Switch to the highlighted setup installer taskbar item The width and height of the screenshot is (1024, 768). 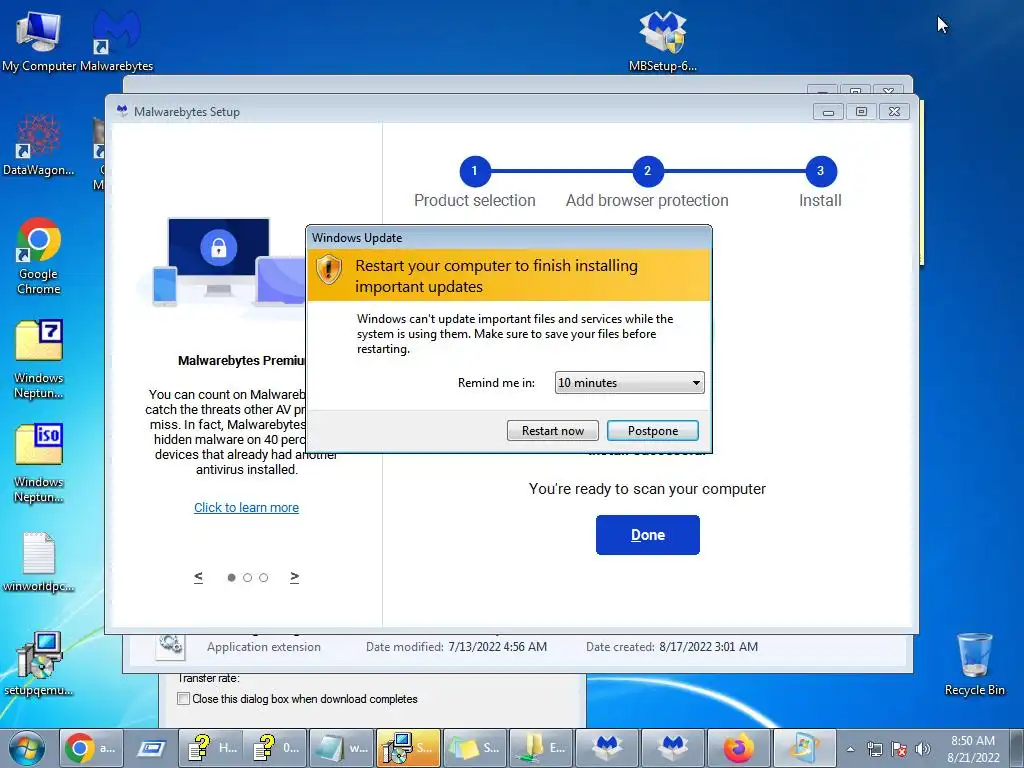[408, 748]
